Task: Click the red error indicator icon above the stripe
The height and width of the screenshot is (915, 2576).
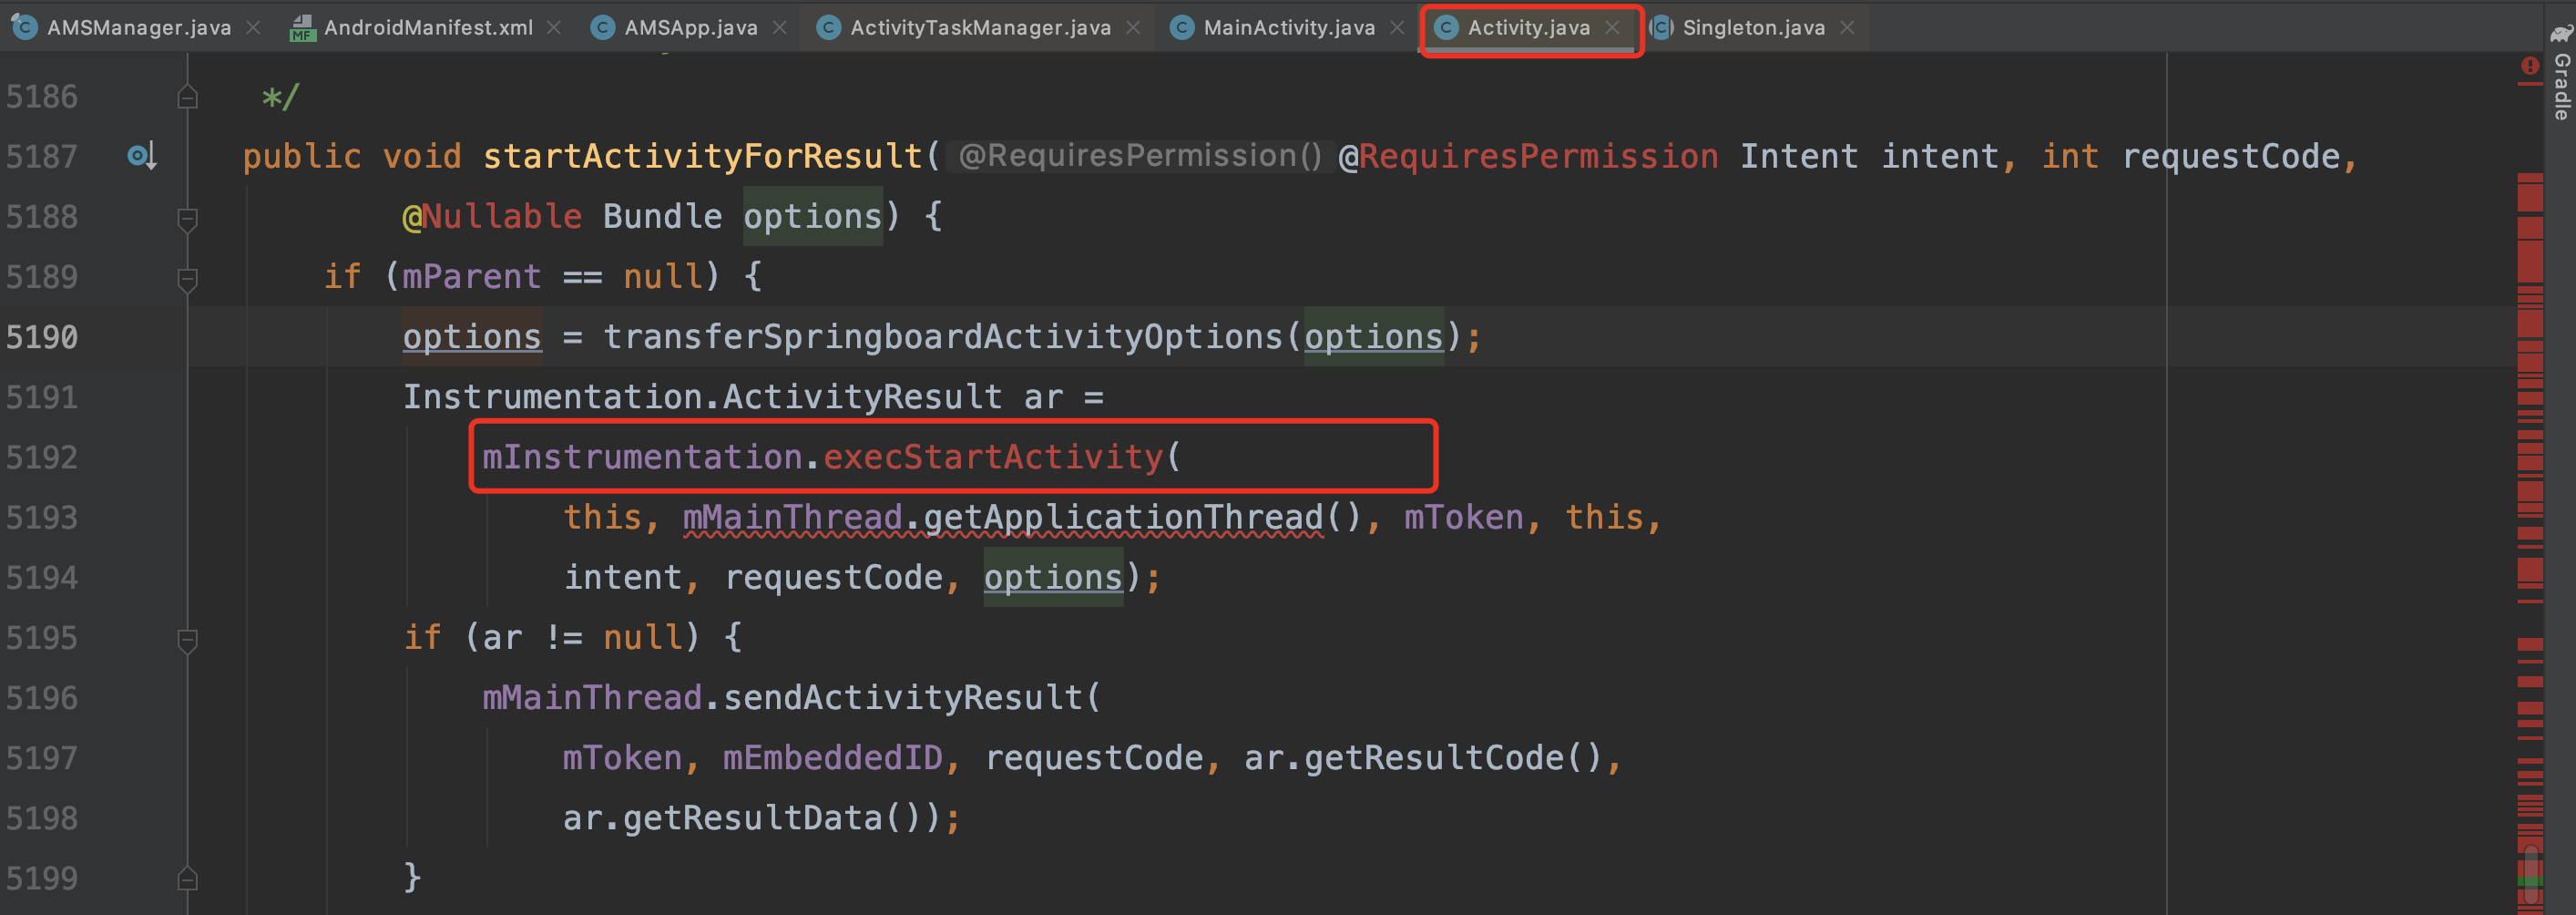Action: [x=2529, y=67]
